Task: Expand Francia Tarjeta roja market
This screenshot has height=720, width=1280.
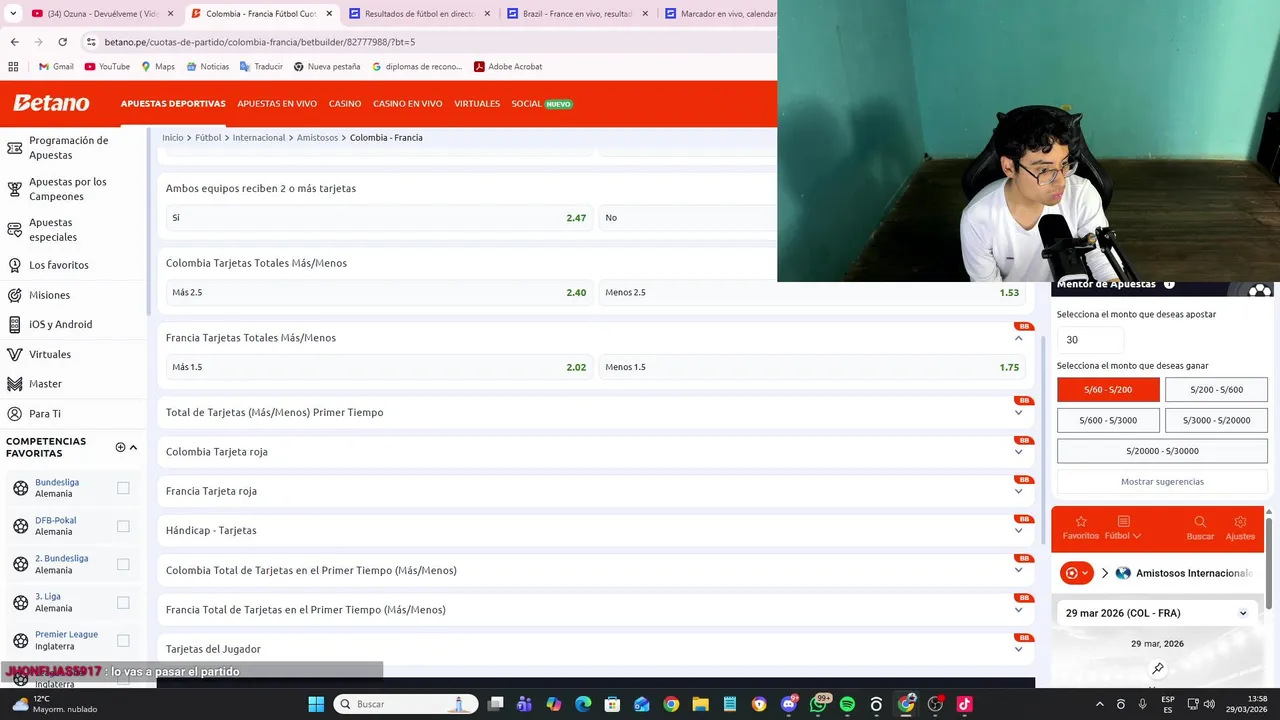Action: pyautogui.click(x=1018, y=491)
